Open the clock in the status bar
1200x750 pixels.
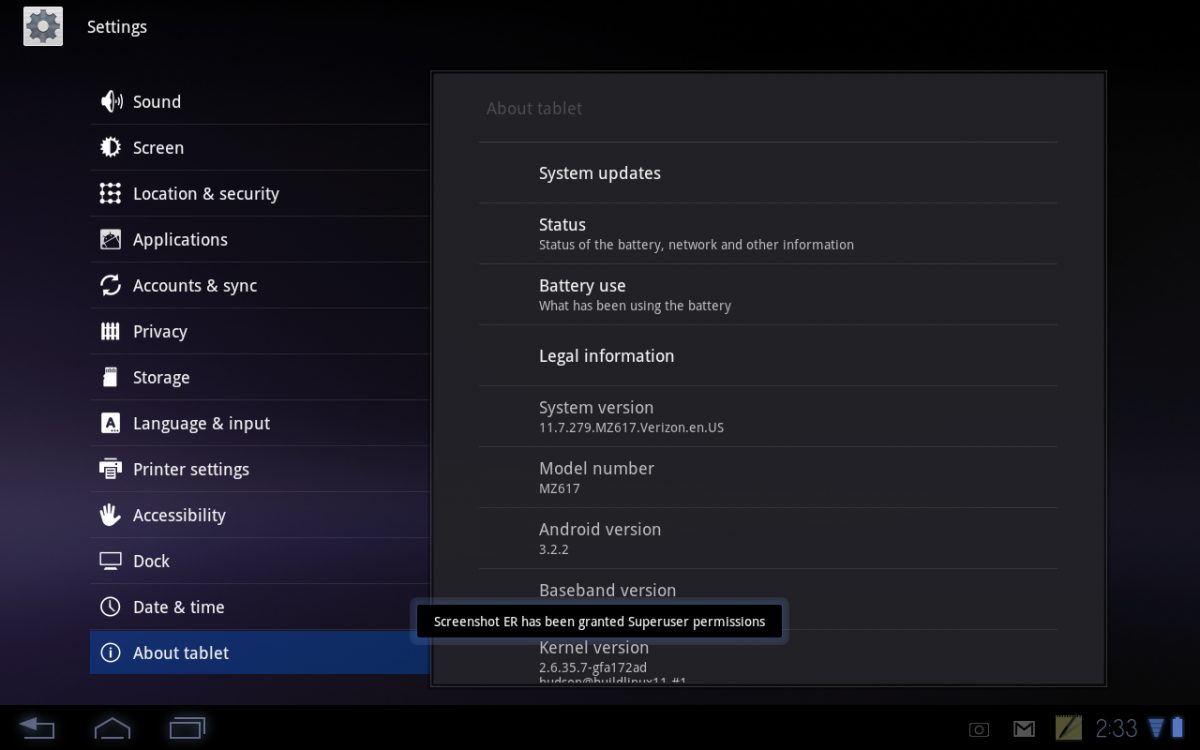tap(1116, 728)
